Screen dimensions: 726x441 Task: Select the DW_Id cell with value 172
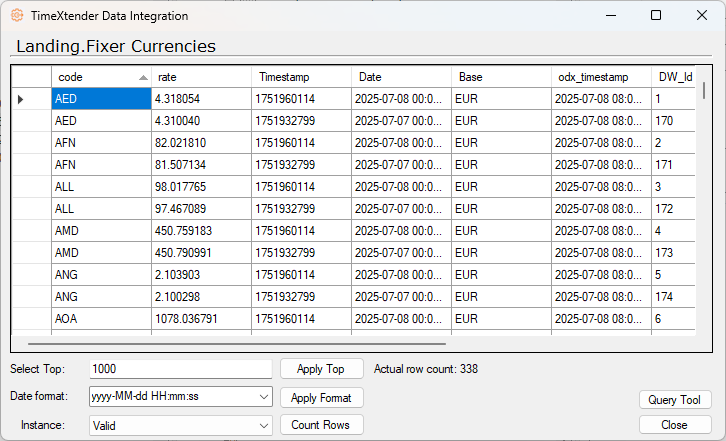[x=674, y=209]
